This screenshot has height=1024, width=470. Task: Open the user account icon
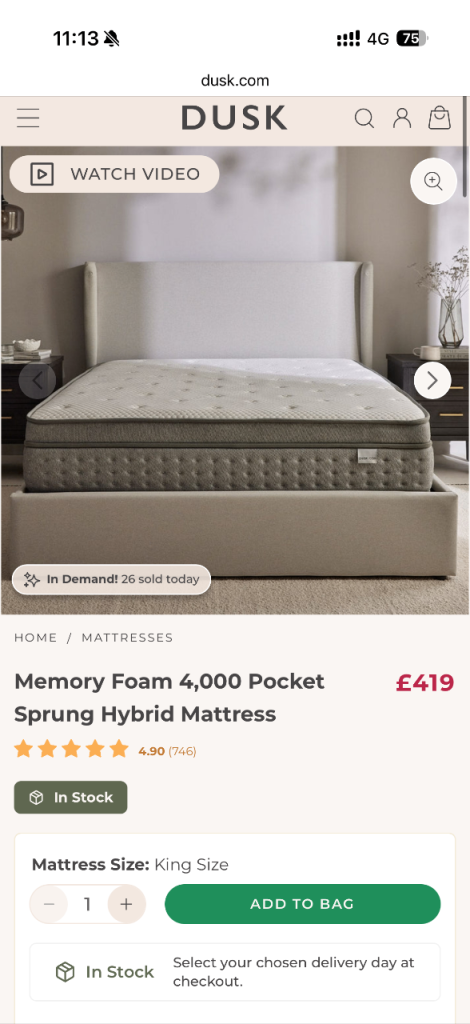point(402,118)
